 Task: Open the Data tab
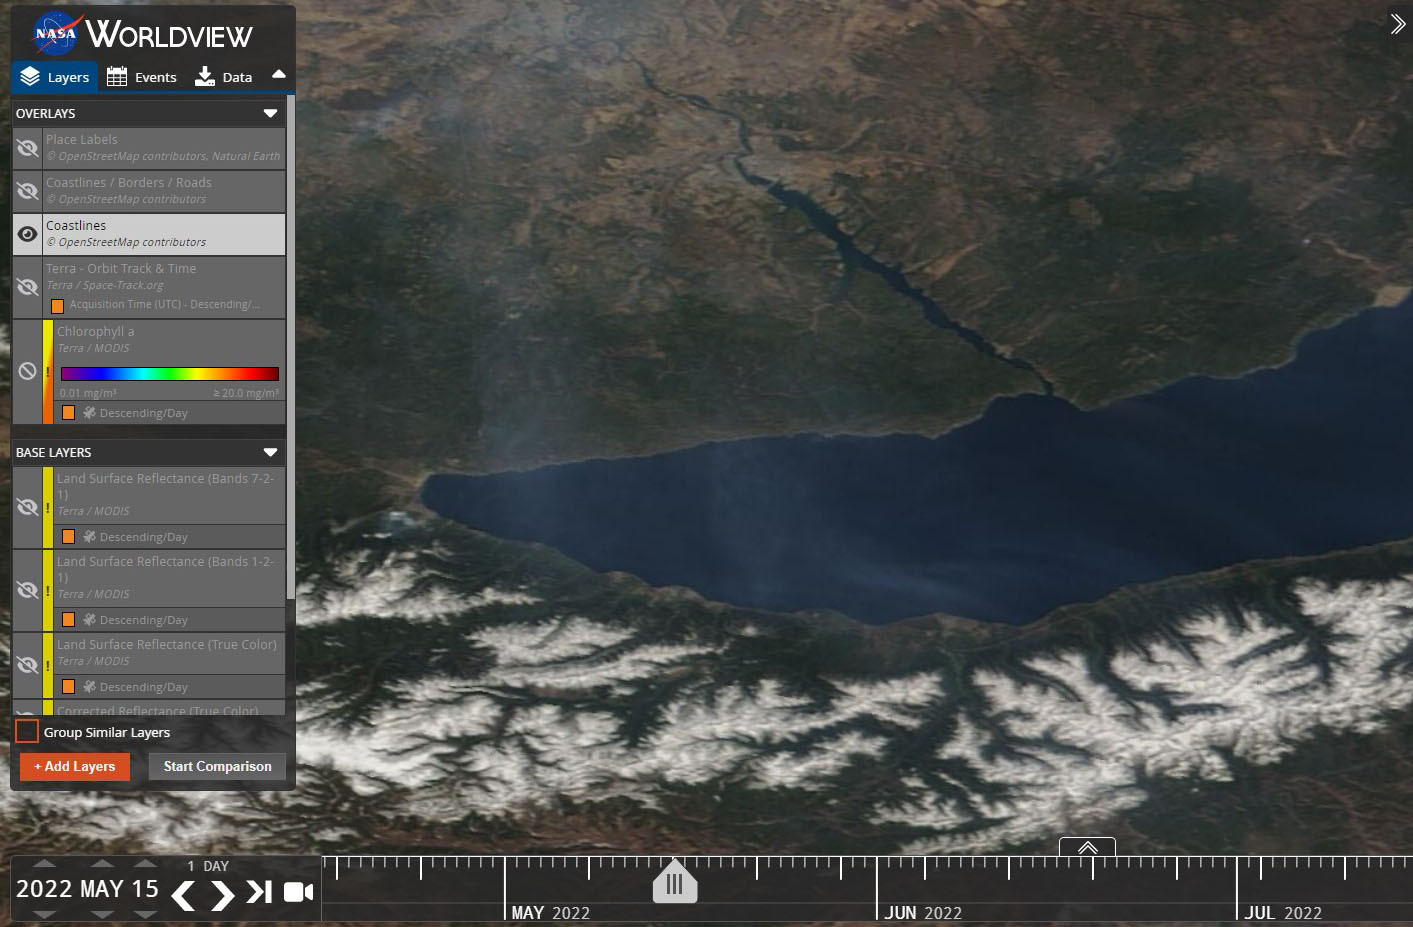pos(224,77)
